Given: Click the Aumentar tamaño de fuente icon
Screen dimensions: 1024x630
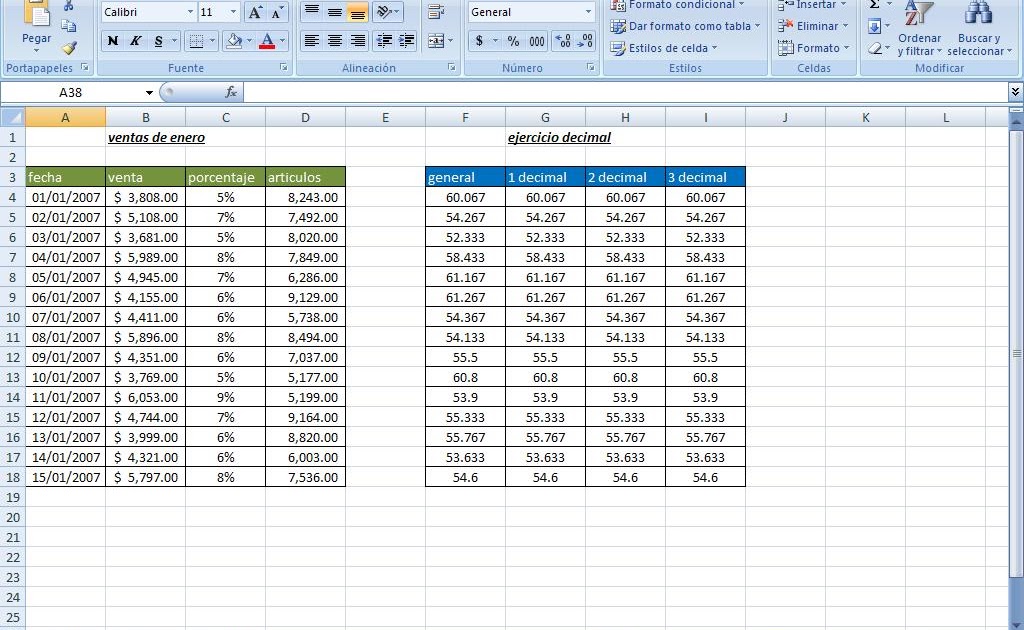Looking at the screenshot, I should (254, 11).
